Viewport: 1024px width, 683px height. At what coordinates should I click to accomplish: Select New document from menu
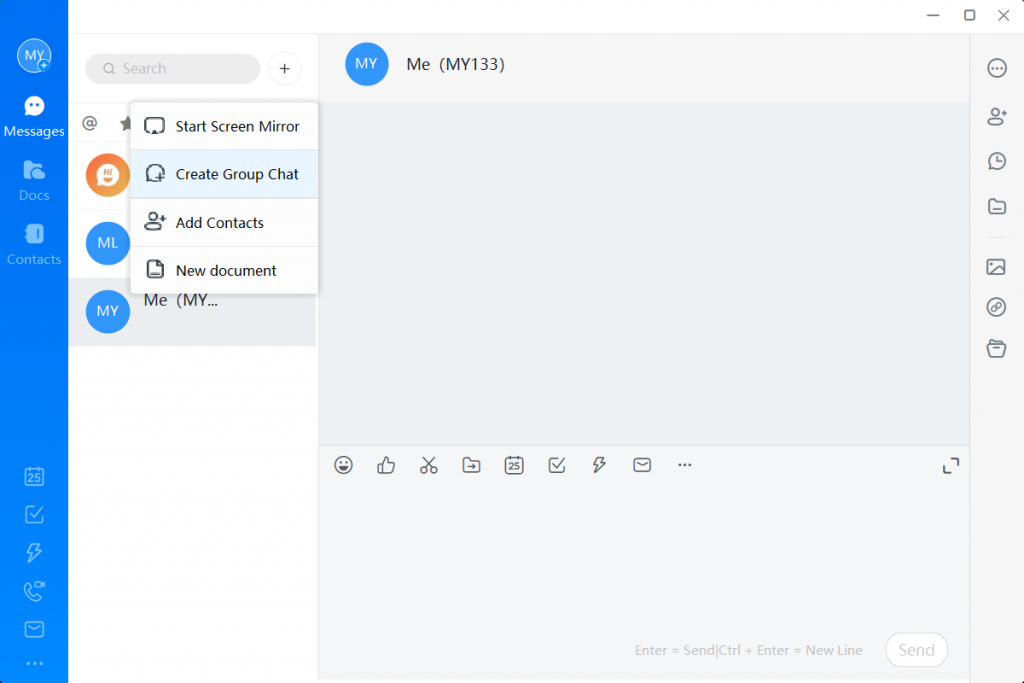(224, 270)
